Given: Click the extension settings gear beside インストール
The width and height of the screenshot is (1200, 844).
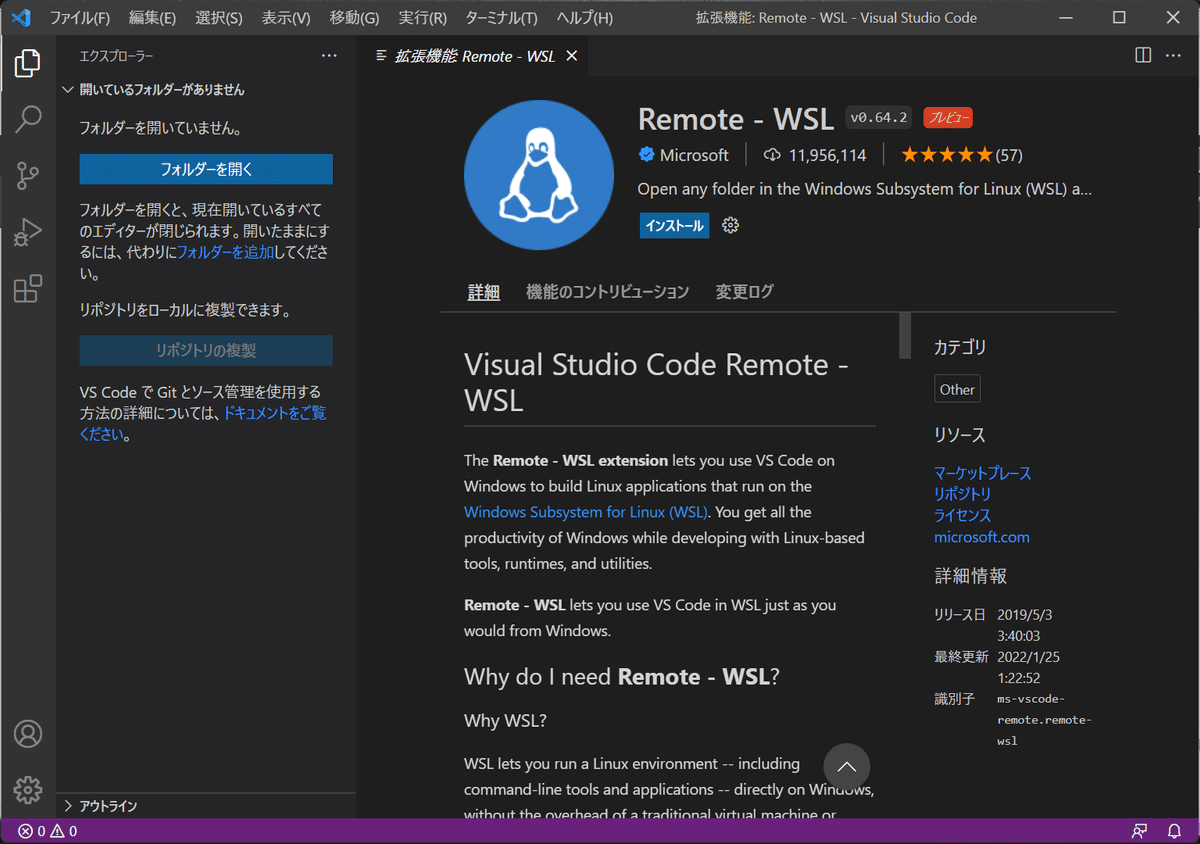Looking at the screenshot, I should tap(730, 225).
